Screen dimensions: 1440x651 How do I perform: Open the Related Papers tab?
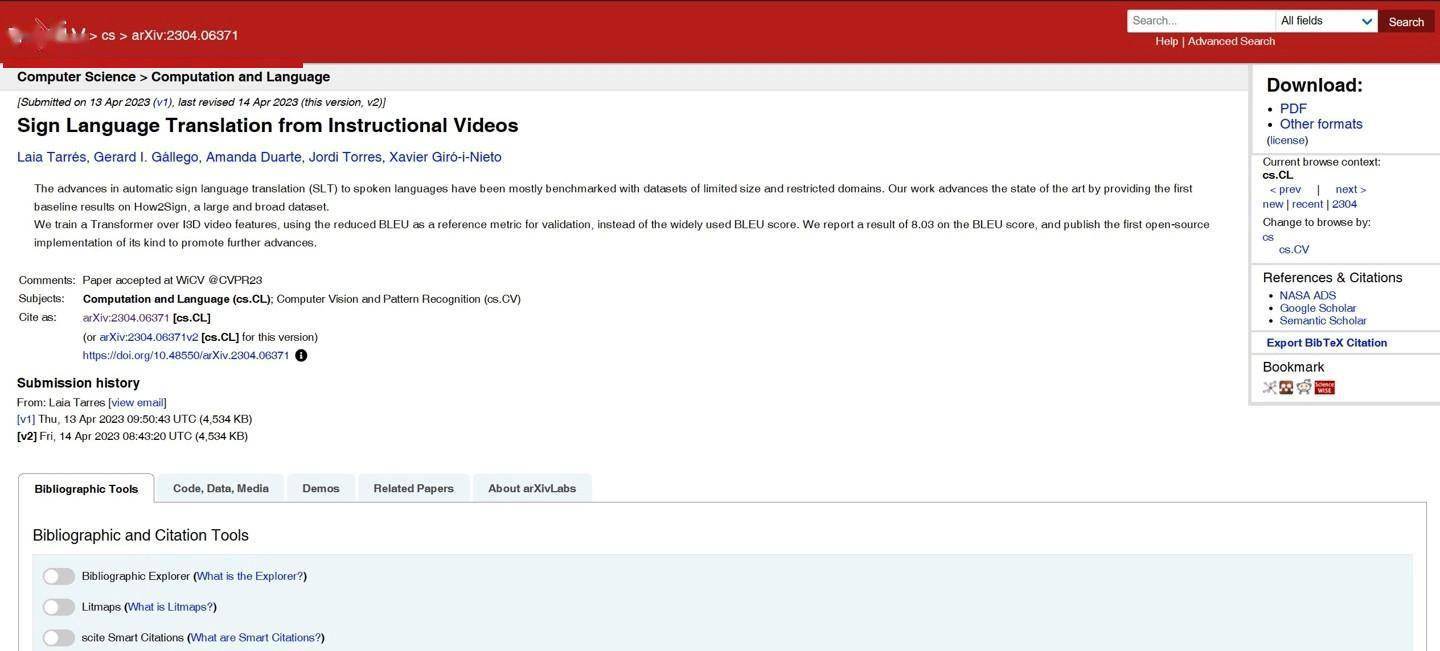(x=413, y=488)
